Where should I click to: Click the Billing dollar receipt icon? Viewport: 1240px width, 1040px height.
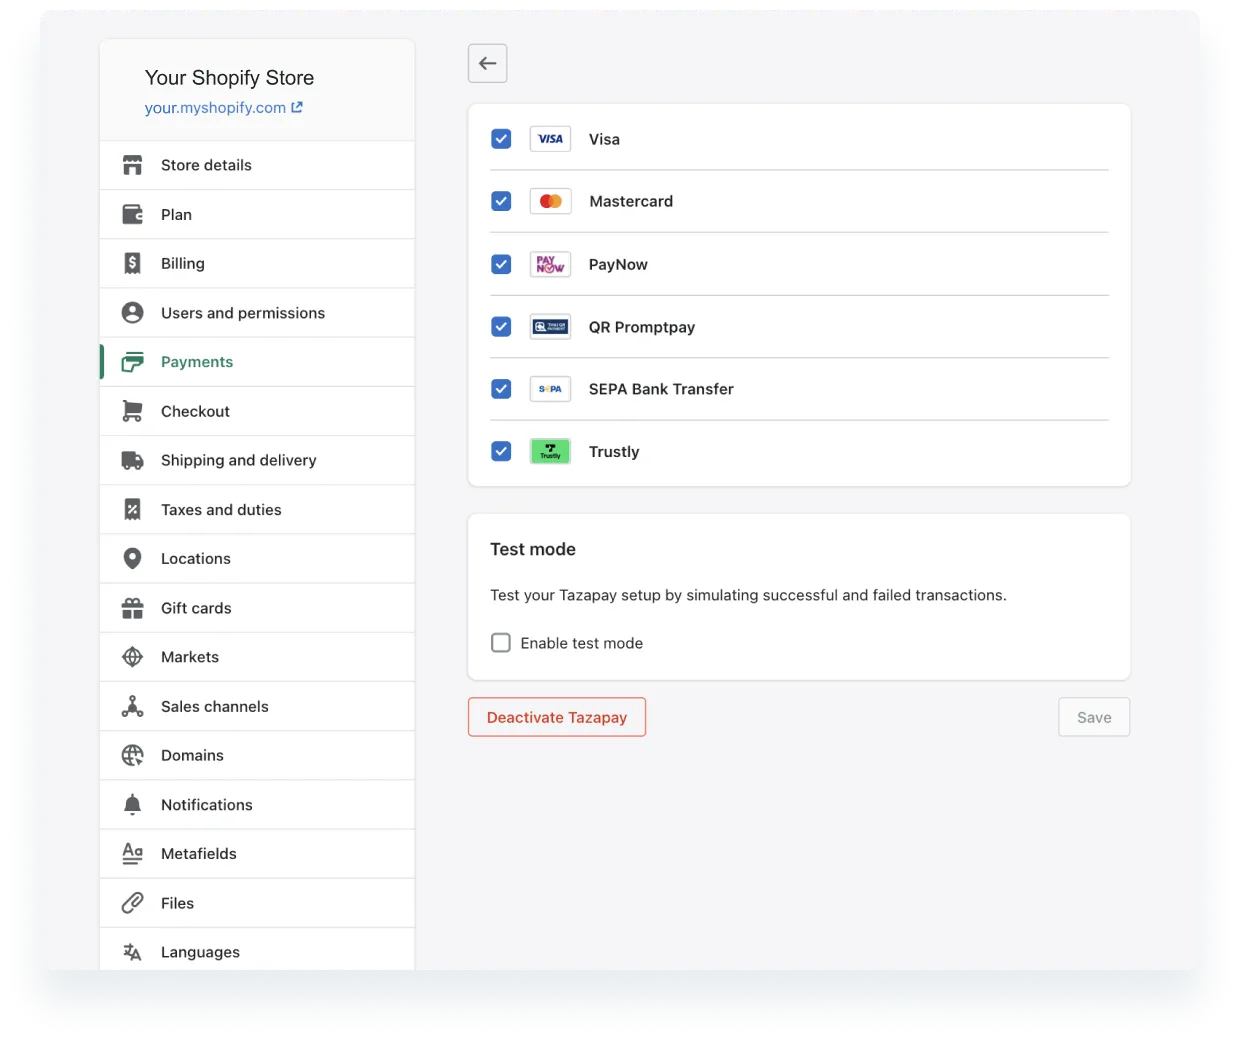(x=132, y=263)
